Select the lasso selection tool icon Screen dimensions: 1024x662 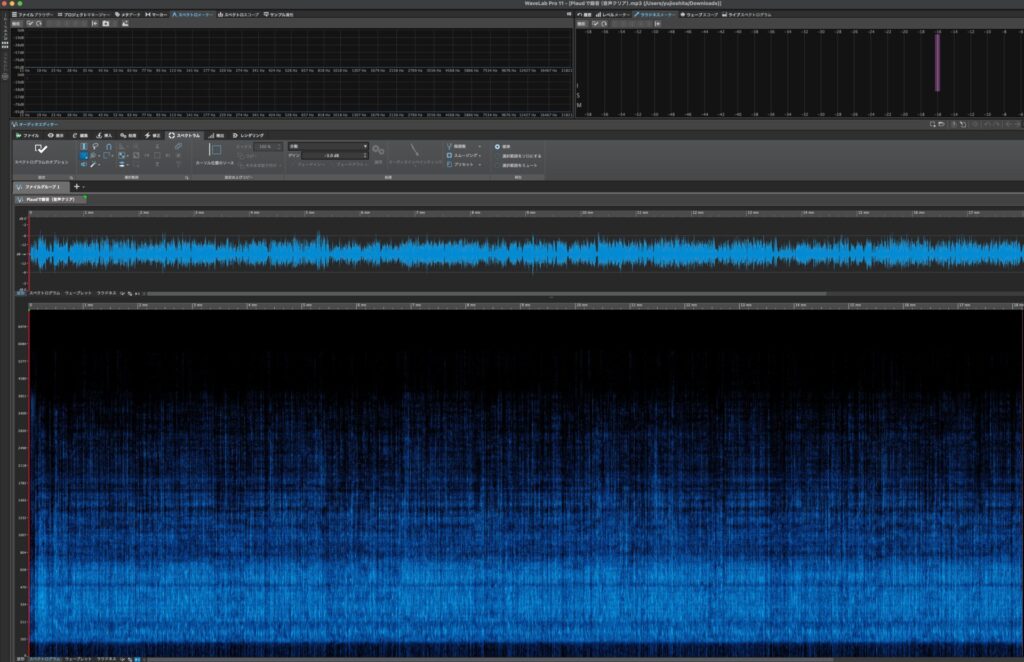pos(95,147)
